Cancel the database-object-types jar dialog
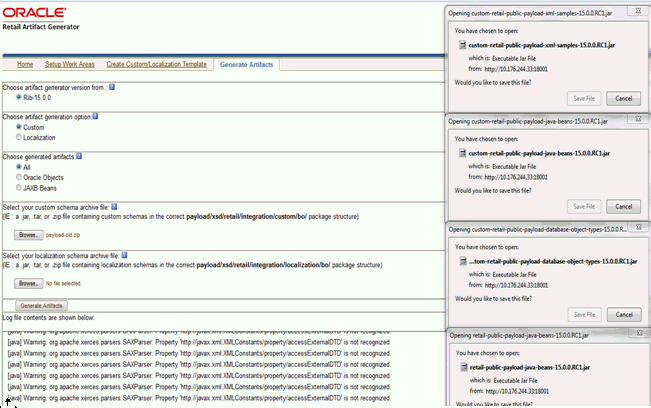 [x=624, y=315]
